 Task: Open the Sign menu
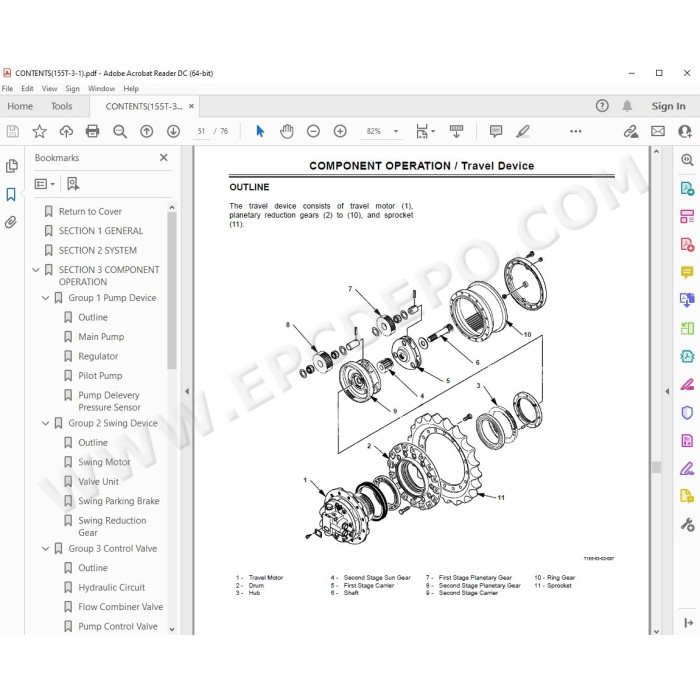pos(72,89)
